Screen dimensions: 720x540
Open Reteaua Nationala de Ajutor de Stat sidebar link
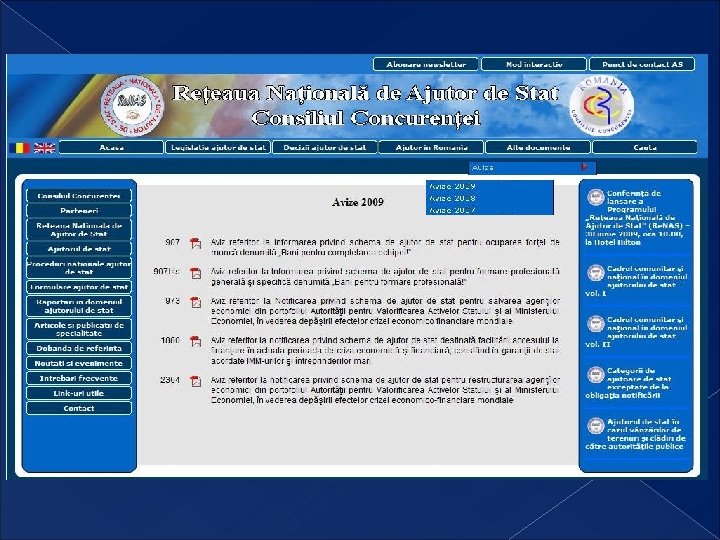[x=79, y=230]
